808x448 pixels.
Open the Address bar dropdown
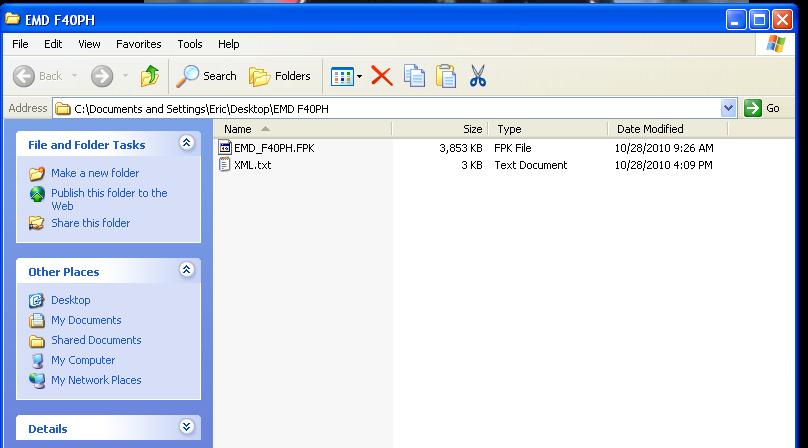(x=728, y=108)
